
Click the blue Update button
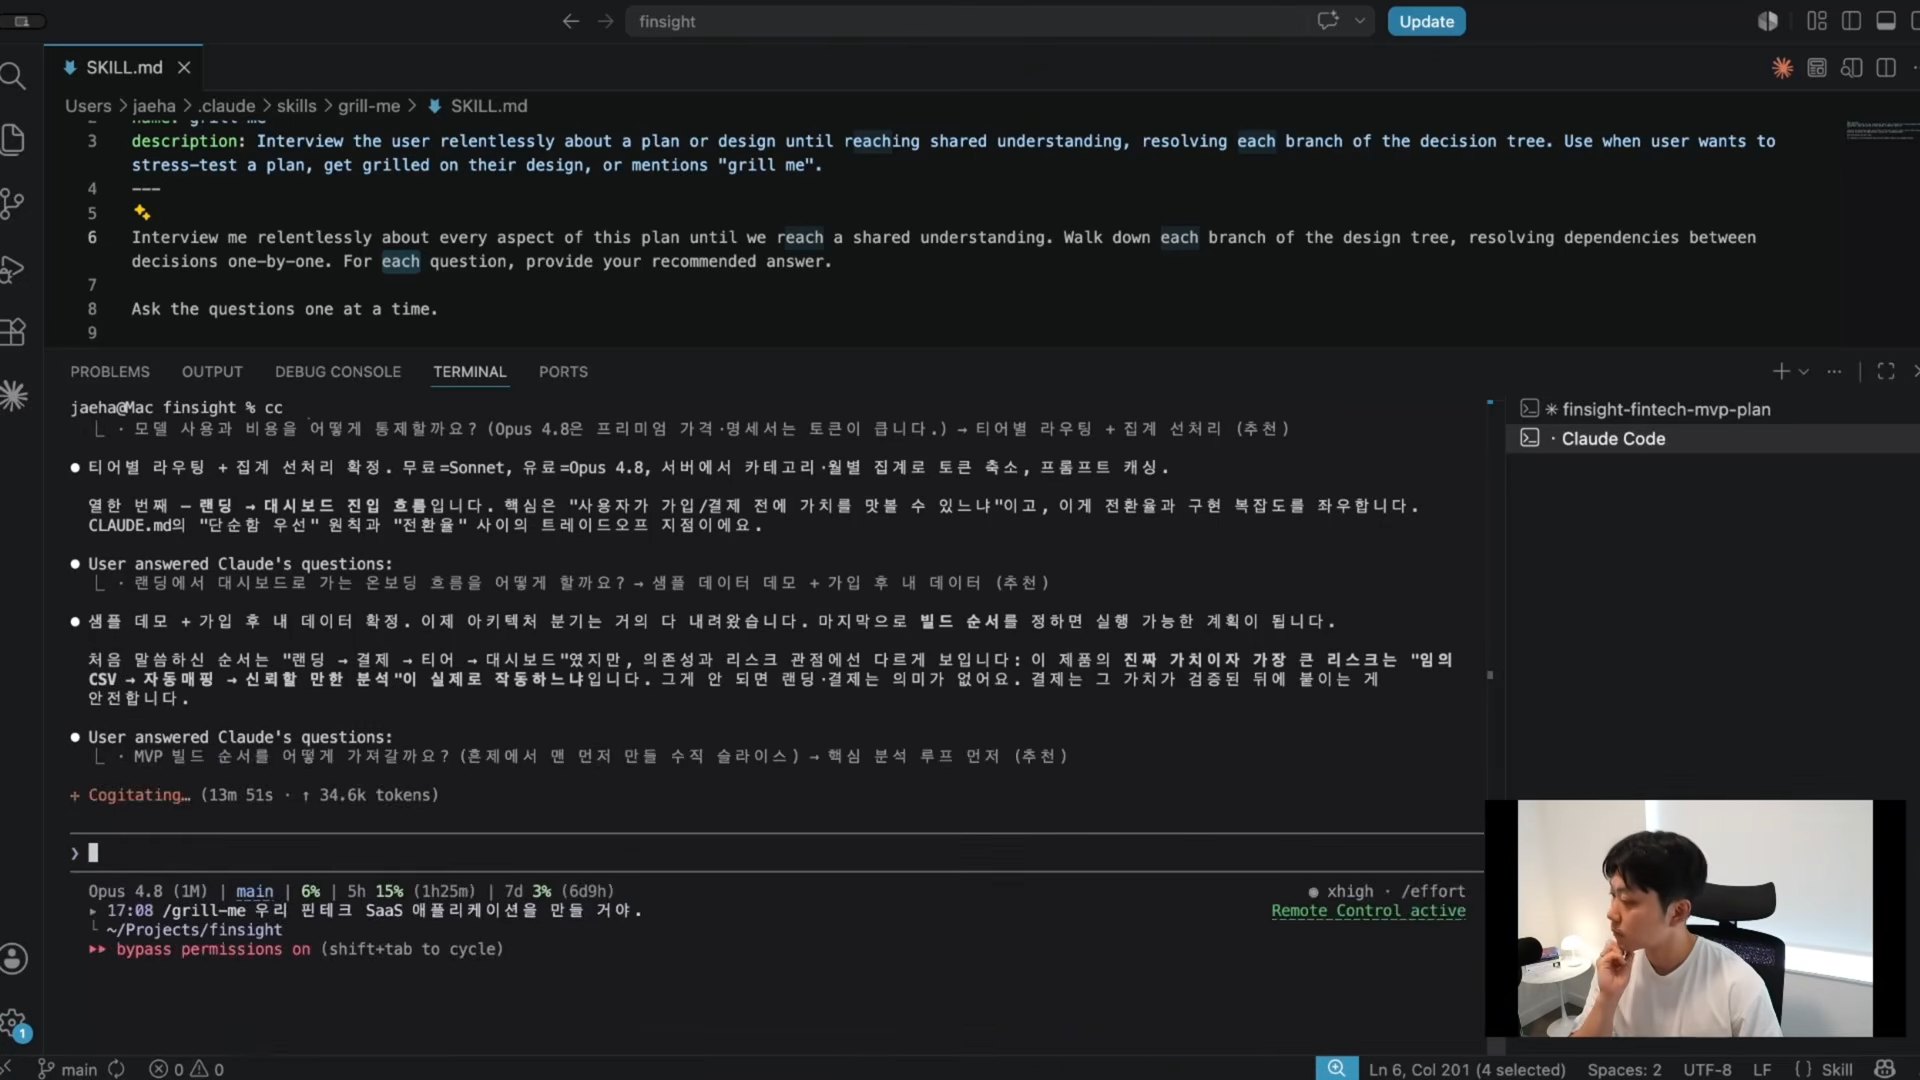click(x=1426, y=21)
